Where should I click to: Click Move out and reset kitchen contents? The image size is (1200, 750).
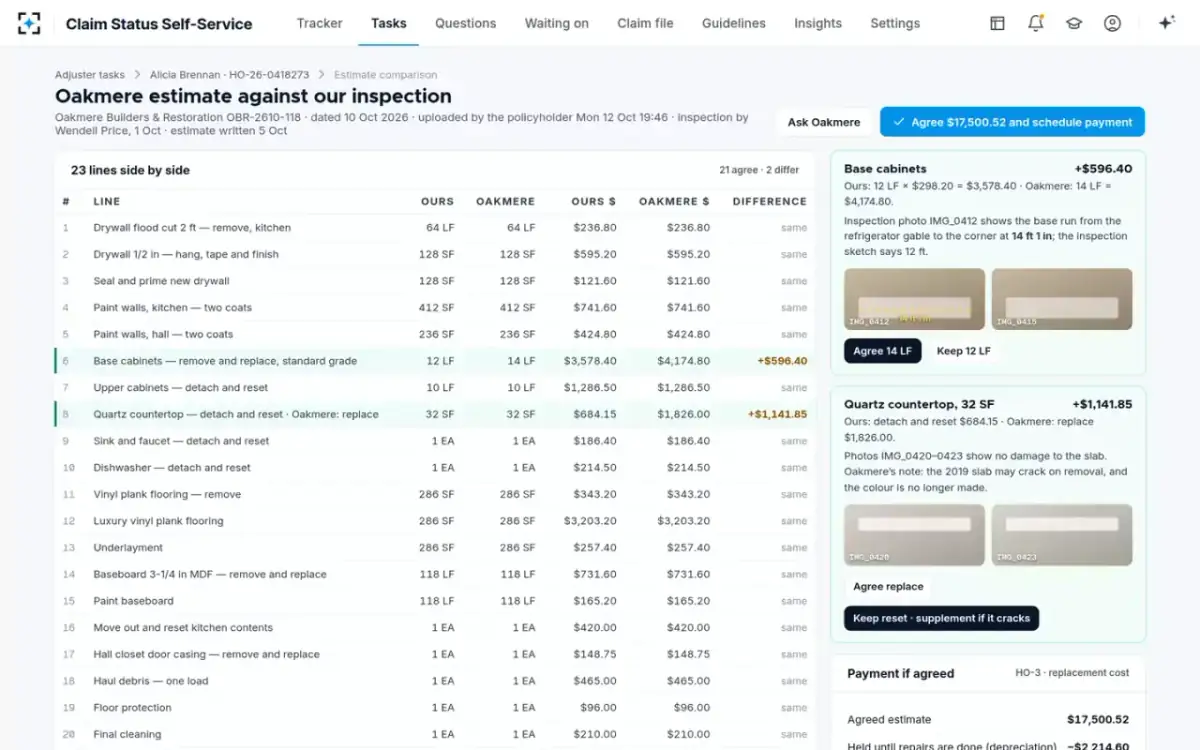tap(183, 628)
